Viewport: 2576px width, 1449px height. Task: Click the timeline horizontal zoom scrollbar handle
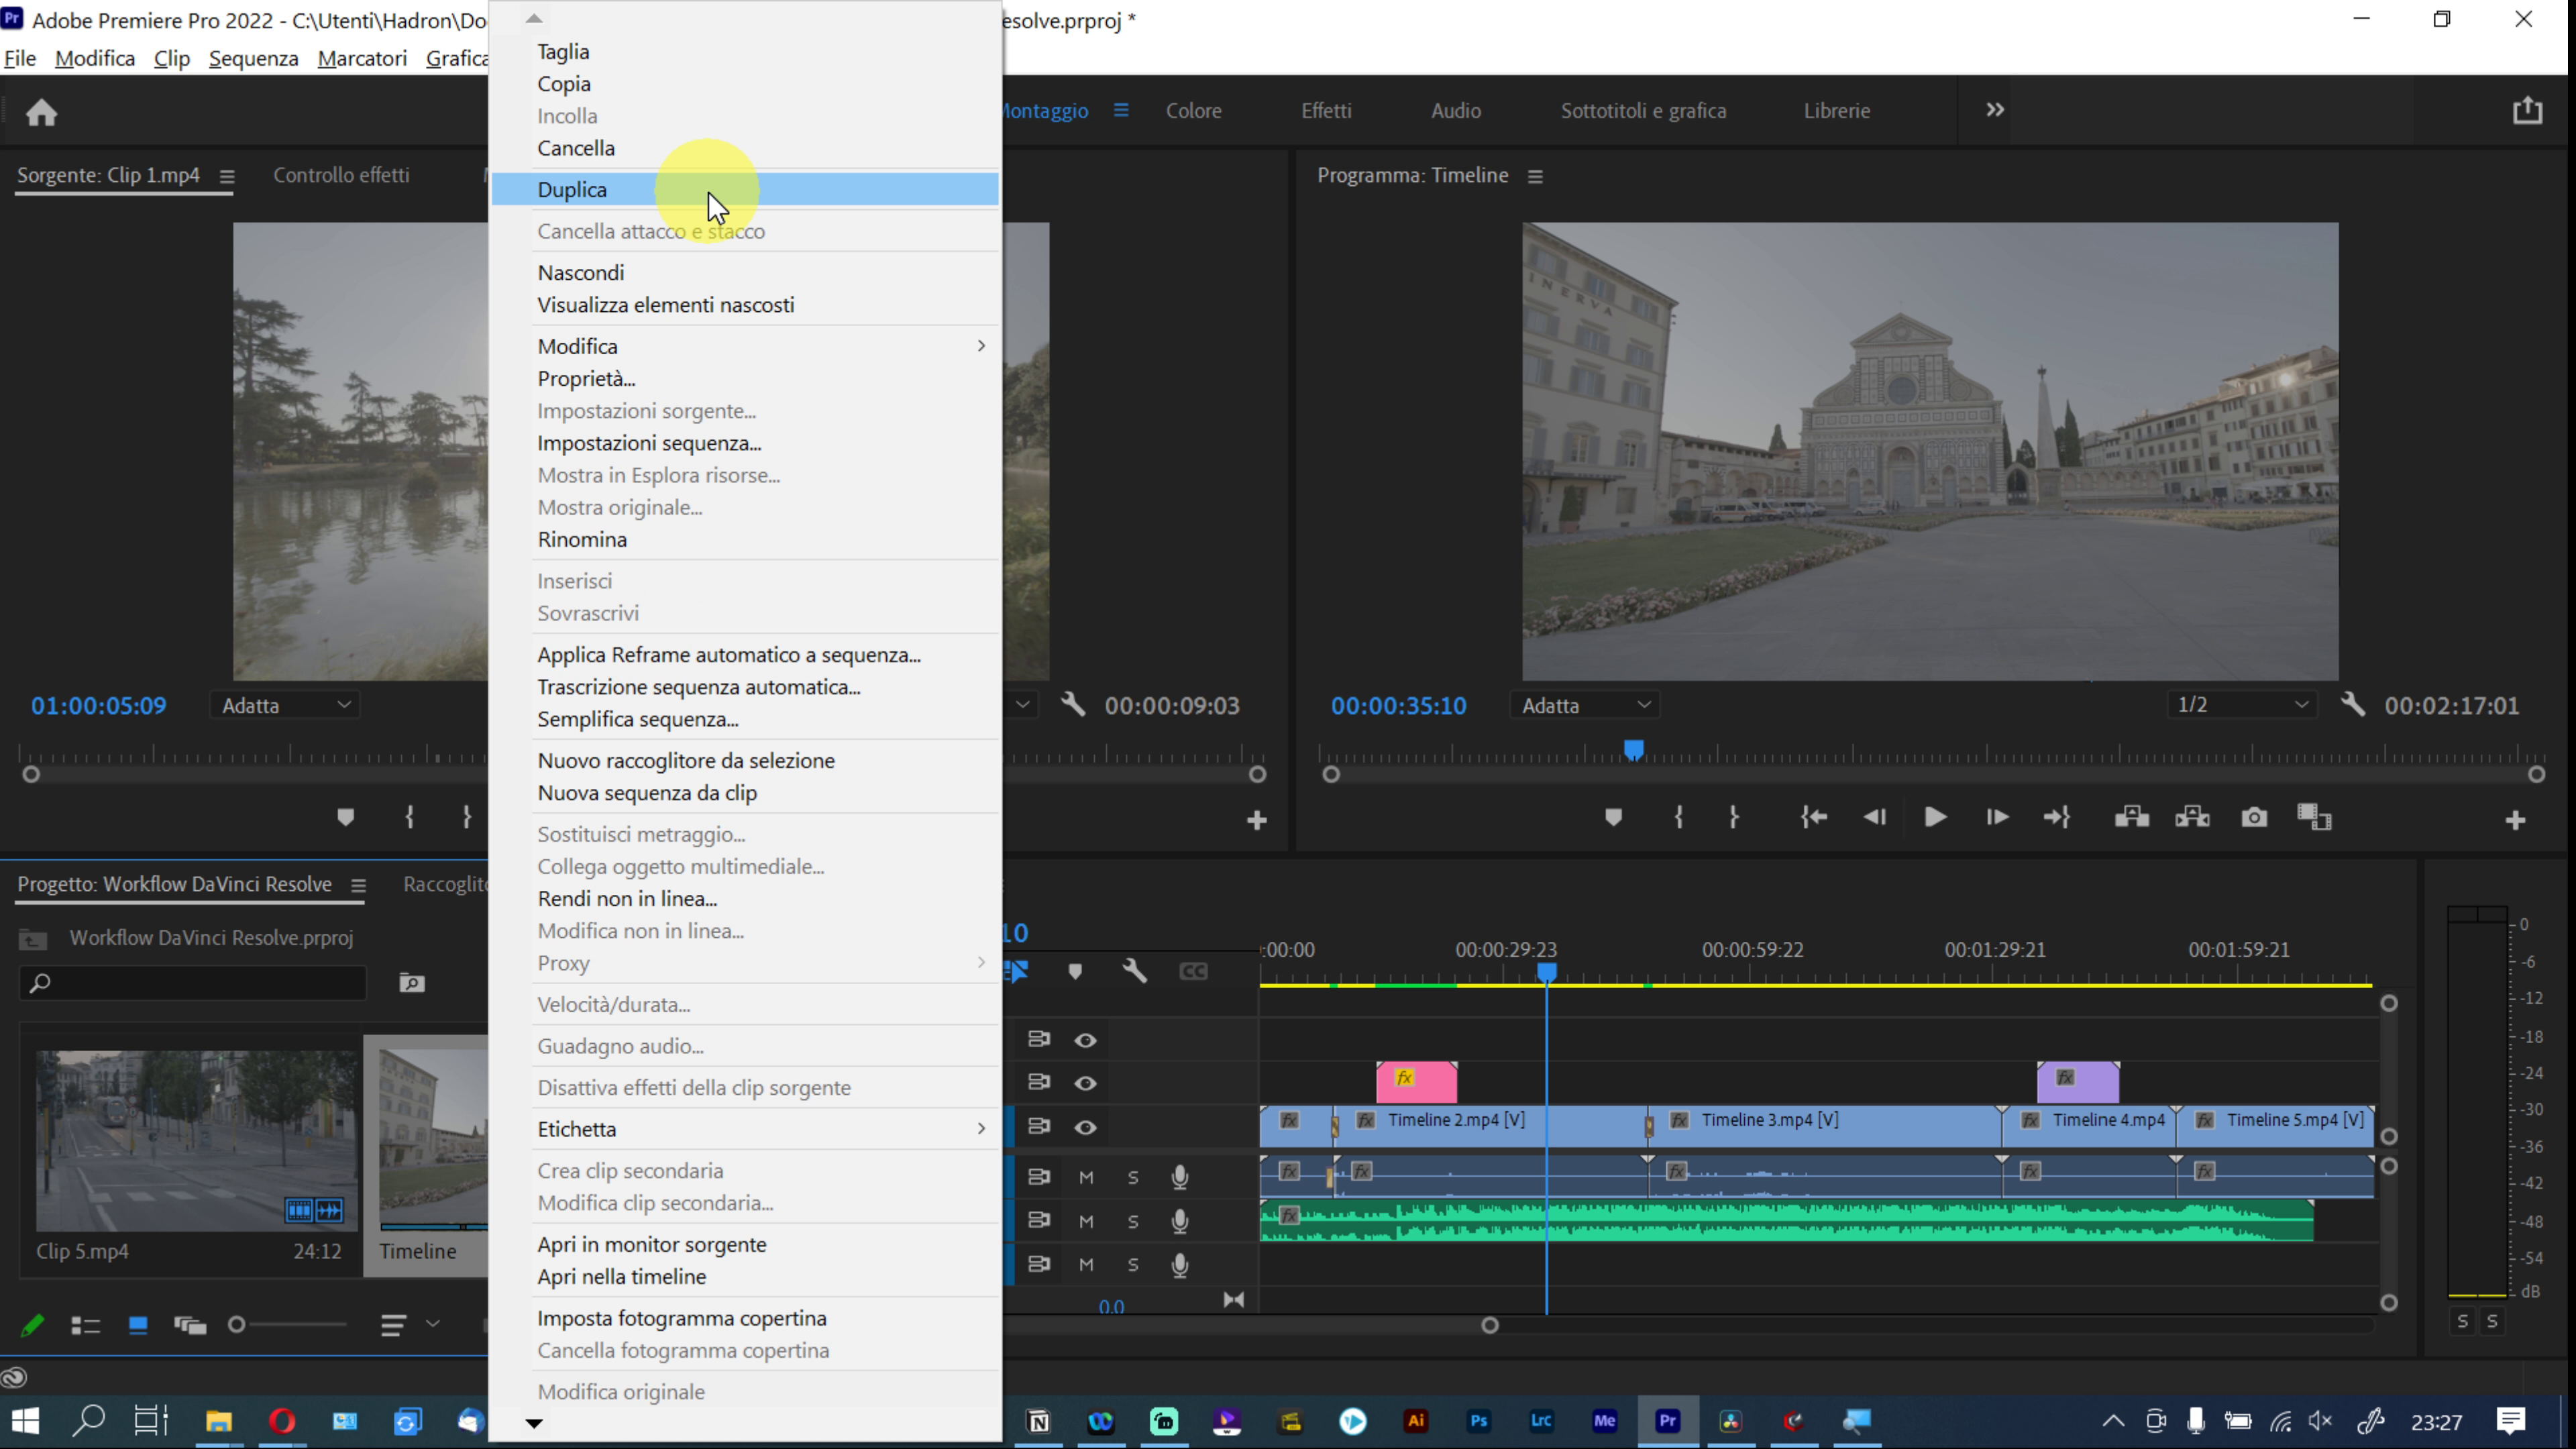(x=1489, y=1326)
